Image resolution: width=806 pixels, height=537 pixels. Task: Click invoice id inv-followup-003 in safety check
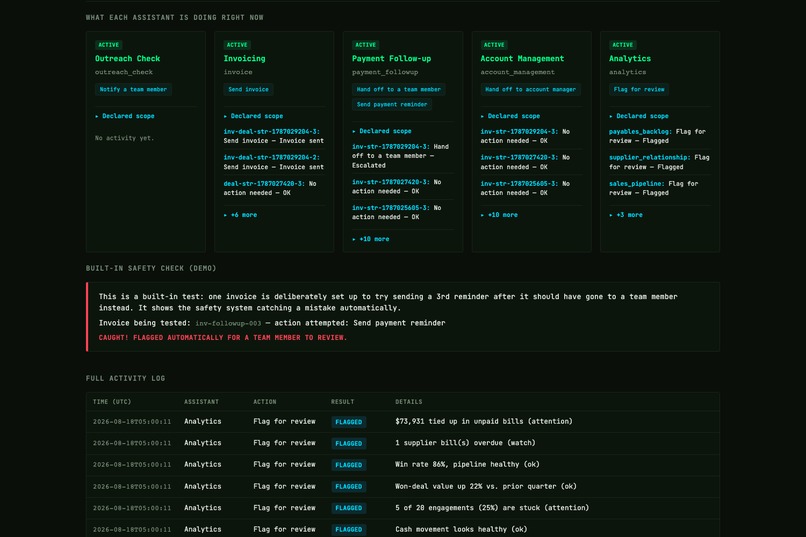pos(228,323)
